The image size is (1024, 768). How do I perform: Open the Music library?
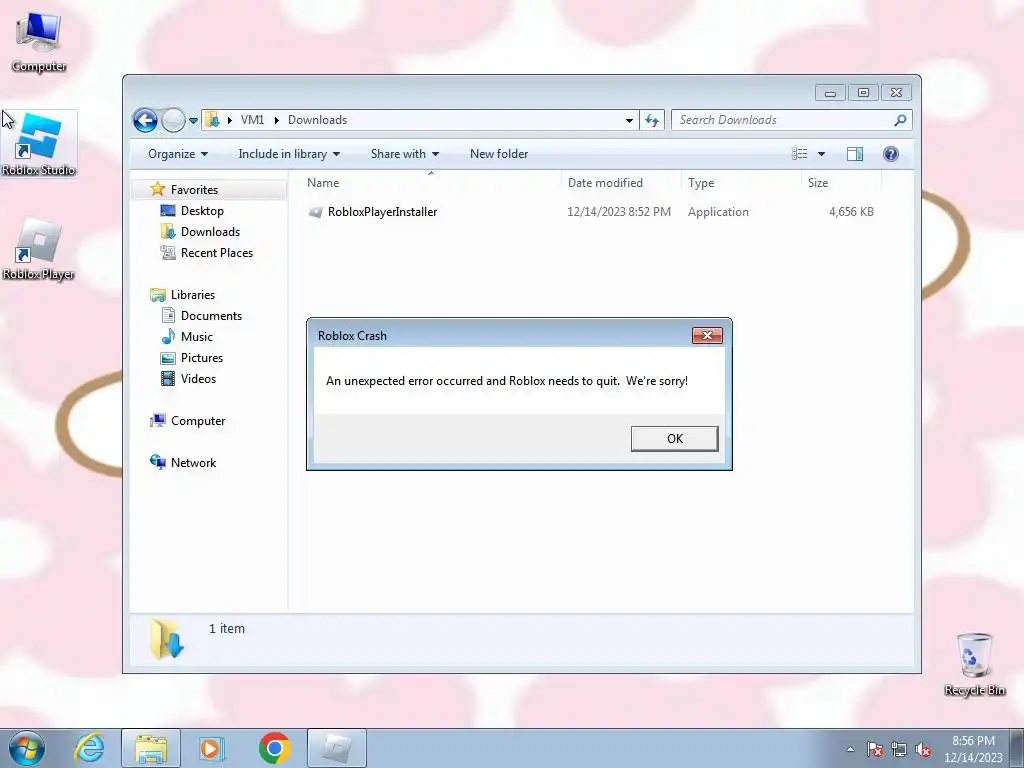tap(196, 337)
